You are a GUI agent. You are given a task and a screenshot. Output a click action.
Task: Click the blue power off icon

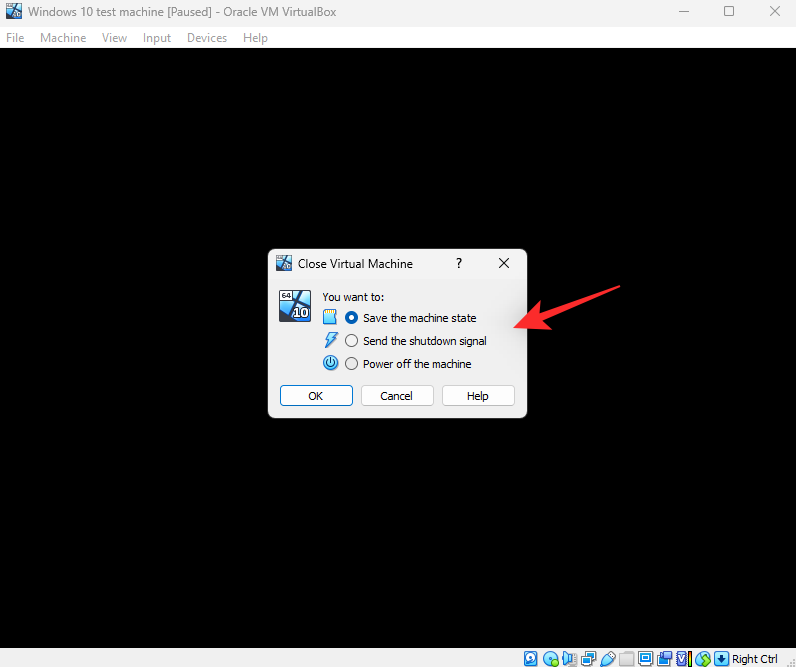click(x=330, y=363)
